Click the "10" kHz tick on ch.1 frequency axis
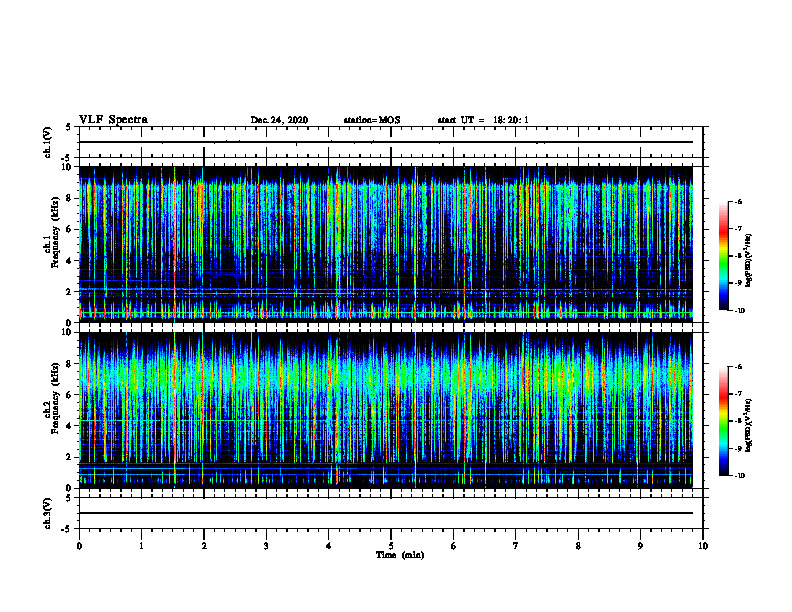The width and height of the screenshot is (792, 612). [69, 167]
